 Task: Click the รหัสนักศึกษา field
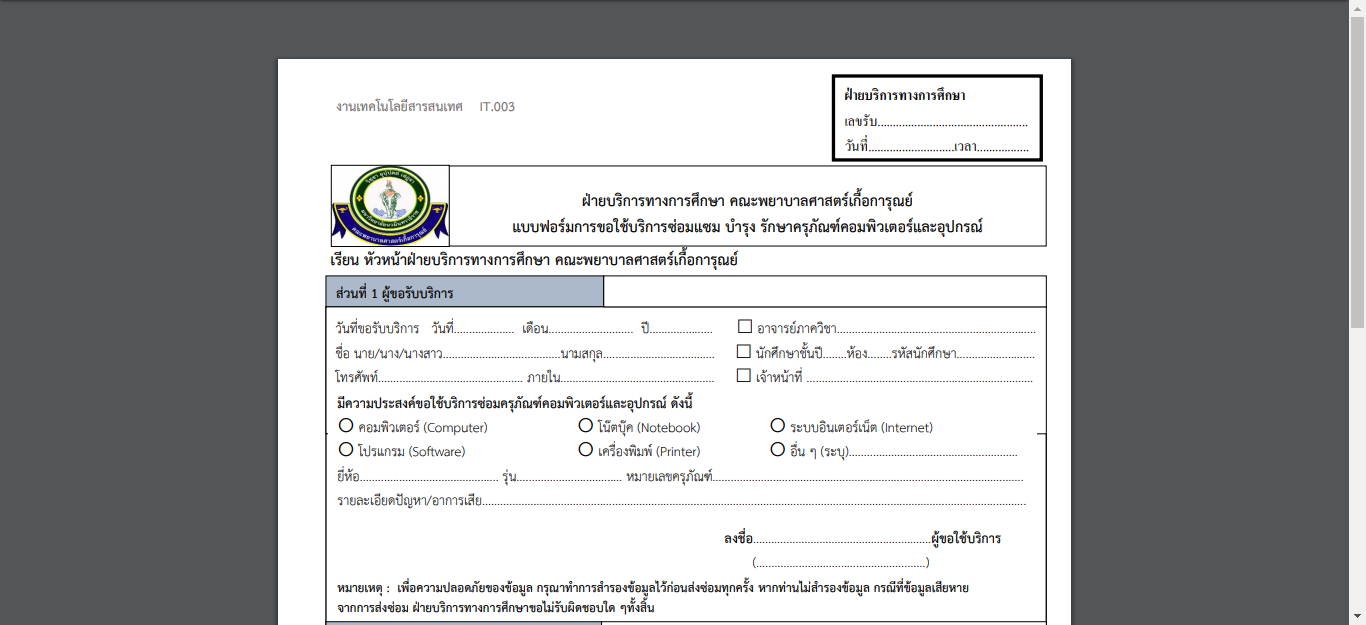coord(996,353)
